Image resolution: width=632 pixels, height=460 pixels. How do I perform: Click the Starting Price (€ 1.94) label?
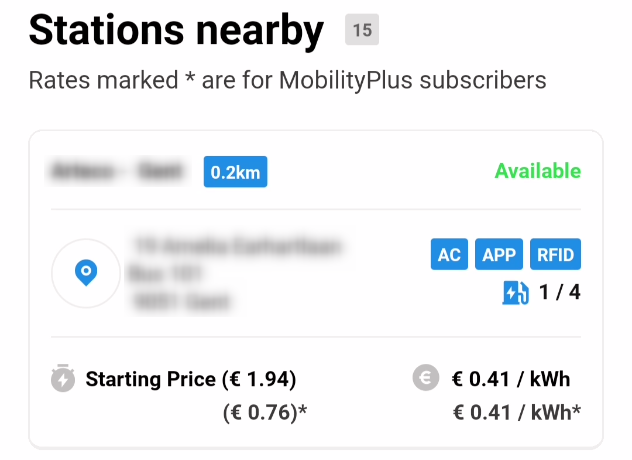(x=191, y=379)
